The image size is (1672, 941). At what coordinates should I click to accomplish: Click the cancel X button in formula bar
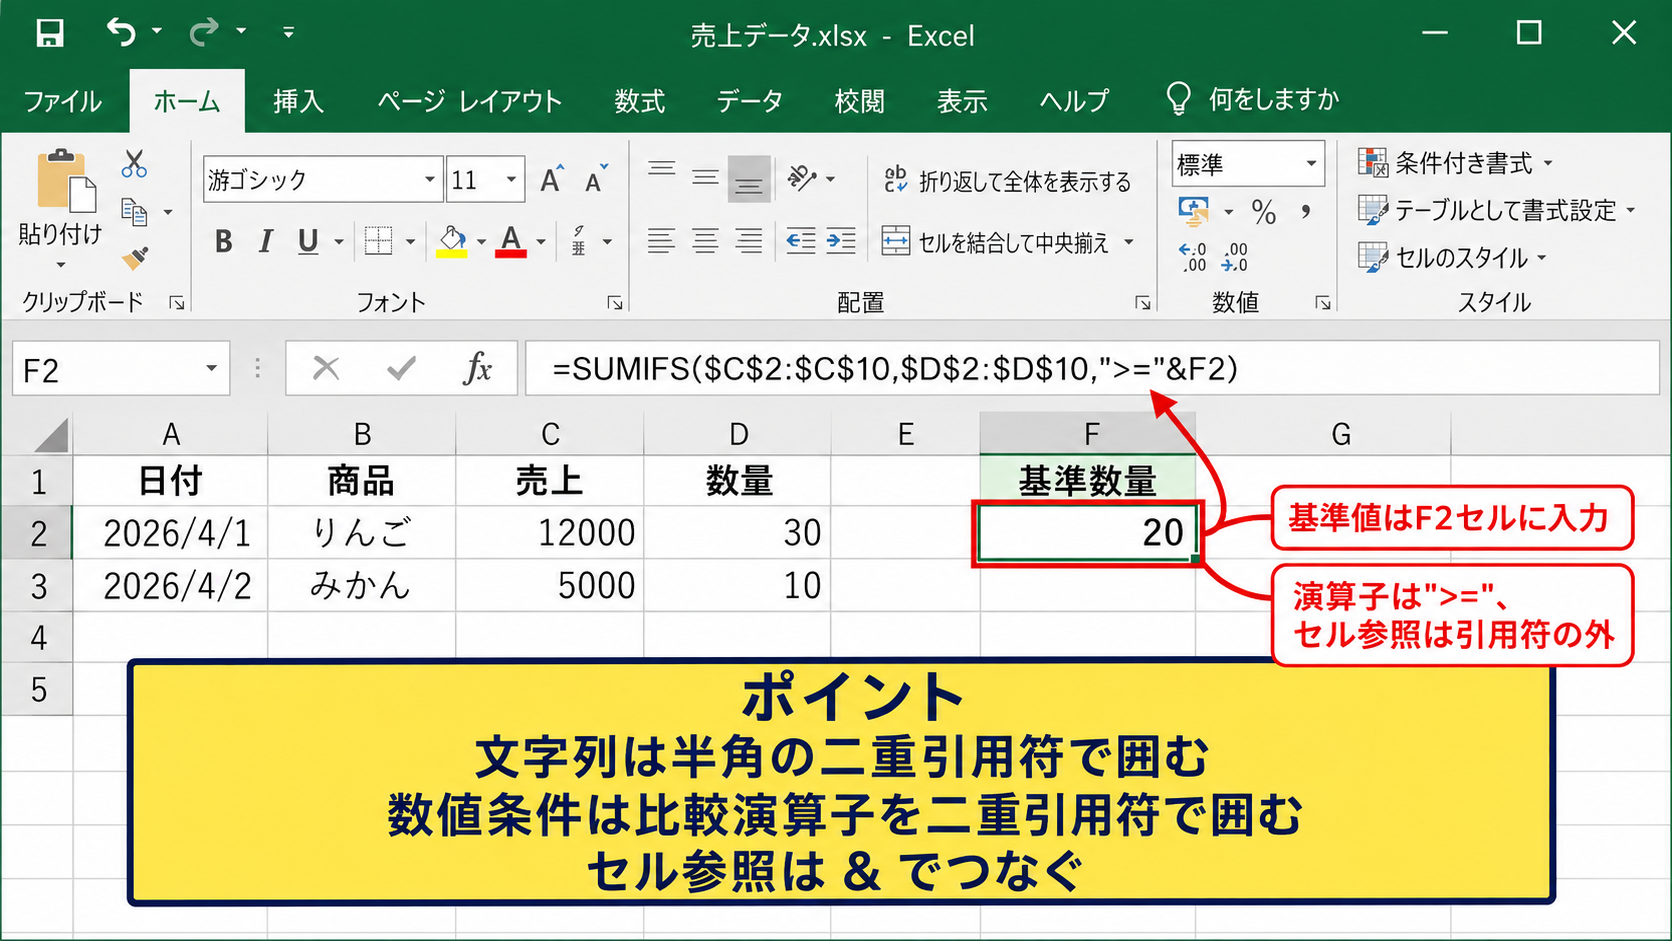(x=326, y=369)
